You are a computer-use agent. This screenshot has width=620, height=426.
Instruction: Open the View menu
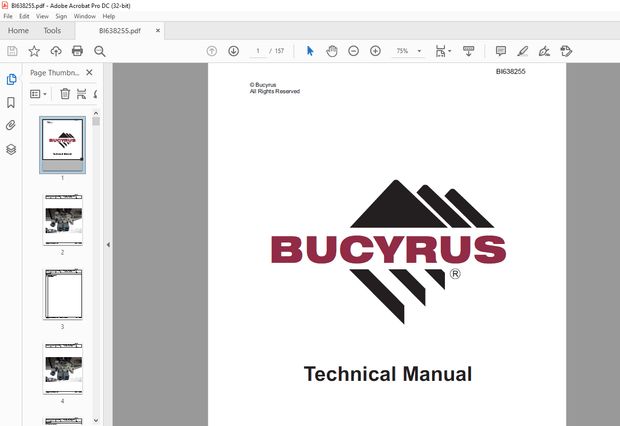(42, 16)
